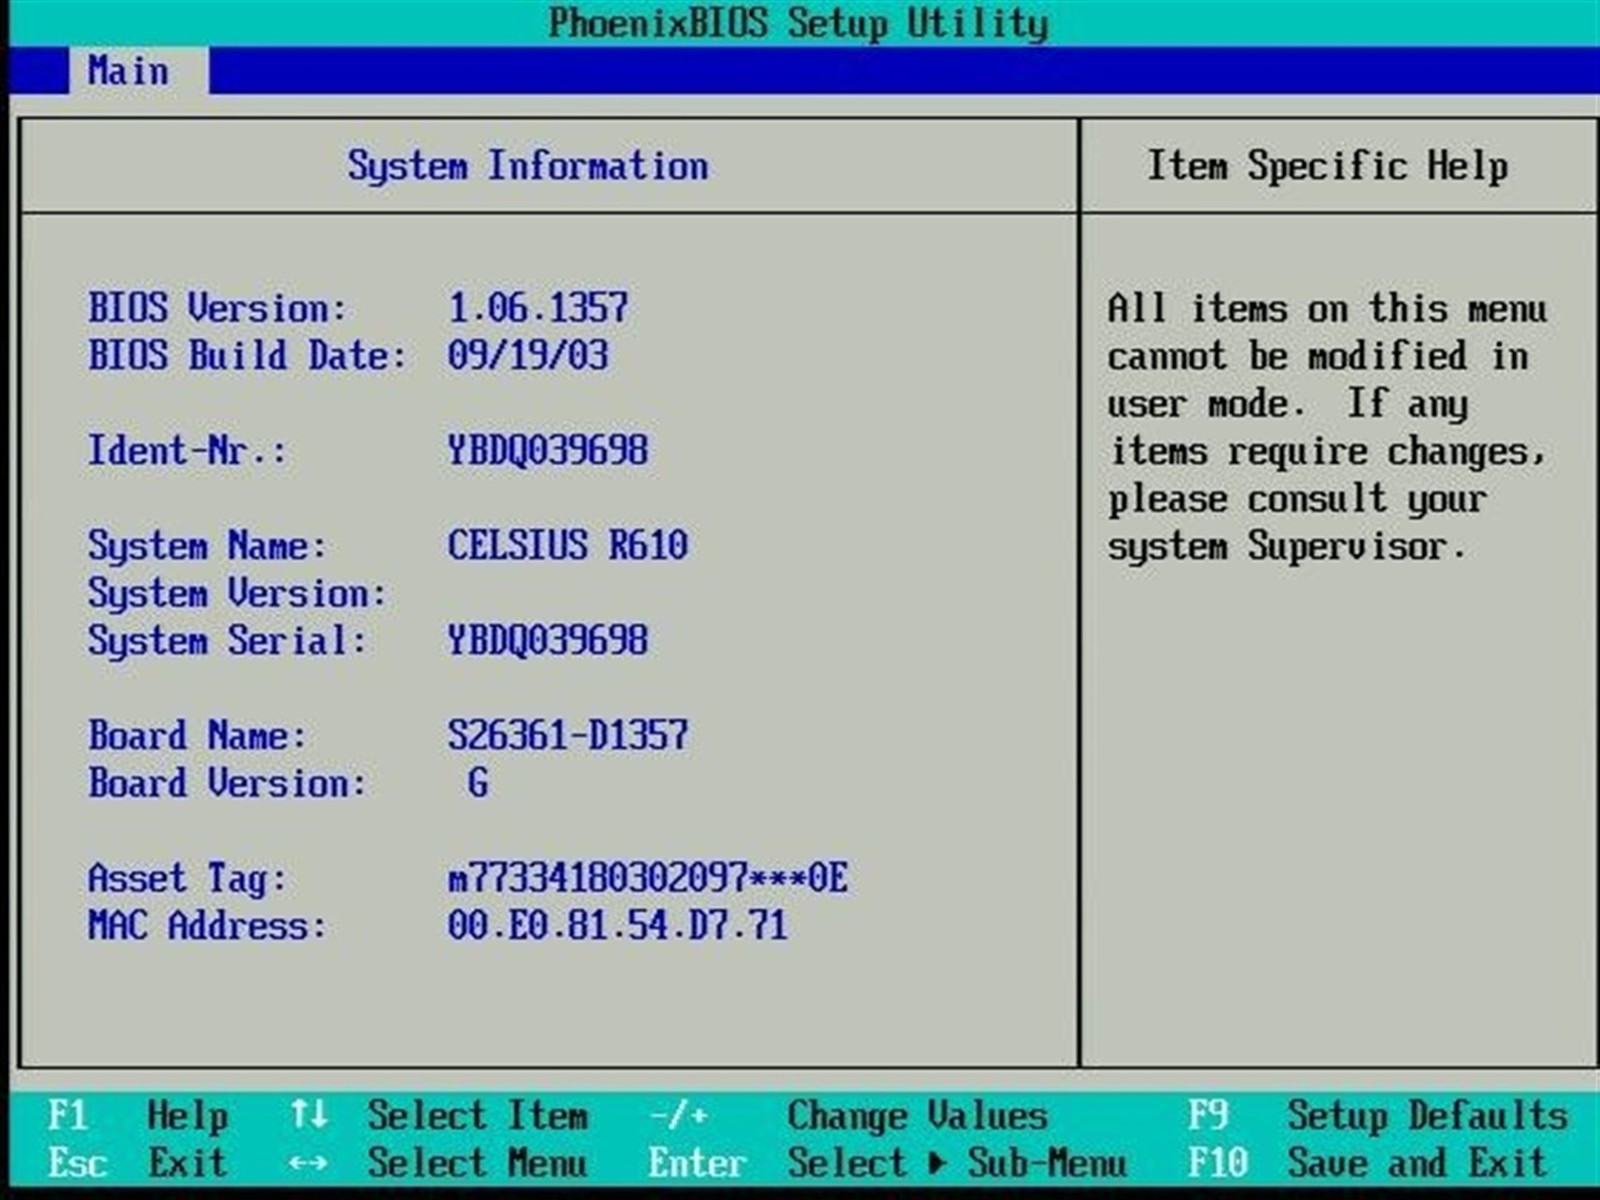Click the BIOS version value 1.06.1357

[538, 307]
